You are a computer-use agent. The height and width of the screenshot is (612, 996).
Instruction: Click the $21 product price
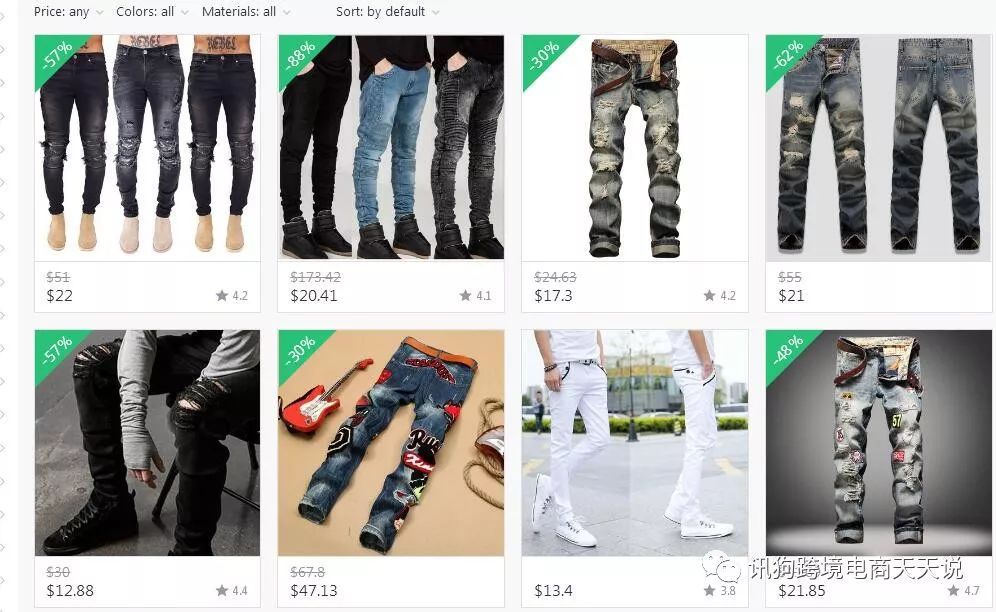coord(791,296)
